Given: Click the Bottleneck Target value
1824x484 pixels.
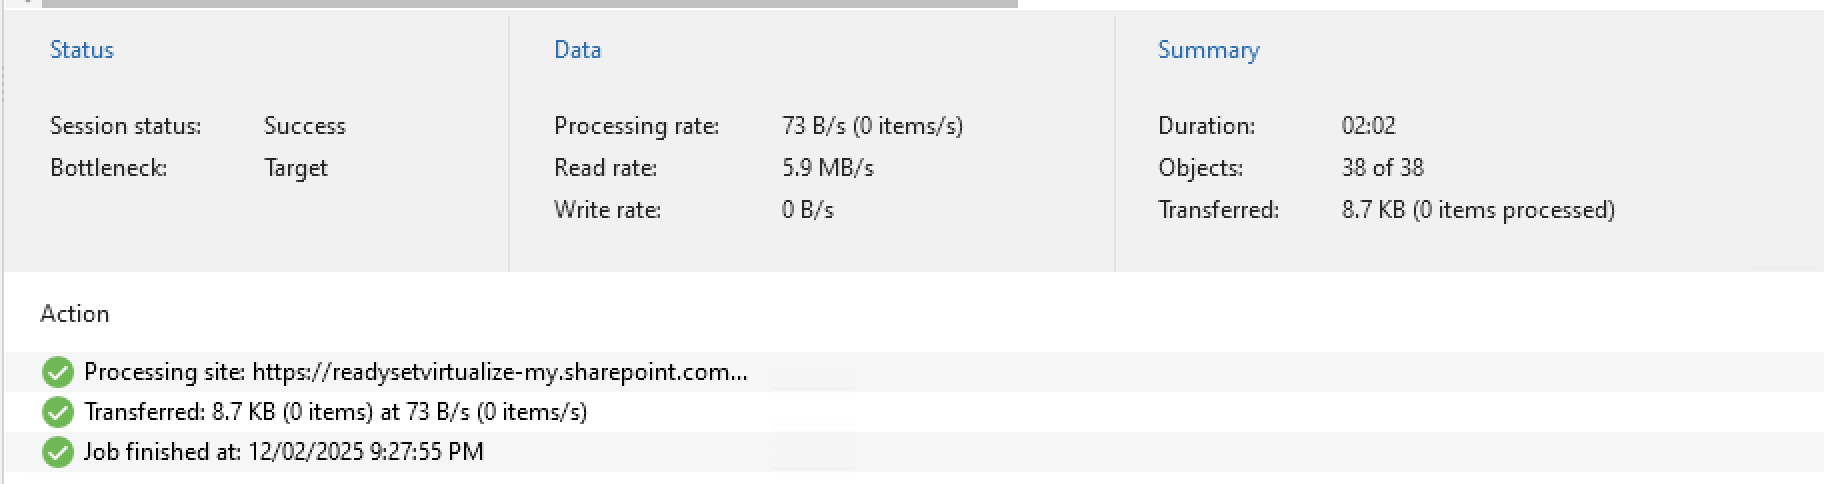Looking at the screenshot, I should [296, 168].
